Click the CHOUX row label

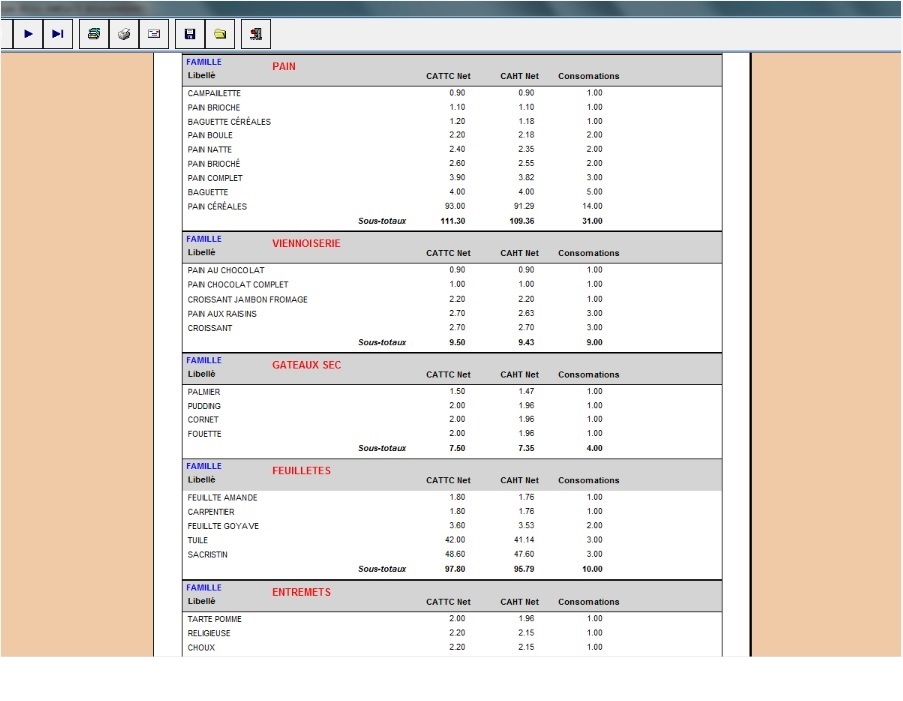pos(201,648)
